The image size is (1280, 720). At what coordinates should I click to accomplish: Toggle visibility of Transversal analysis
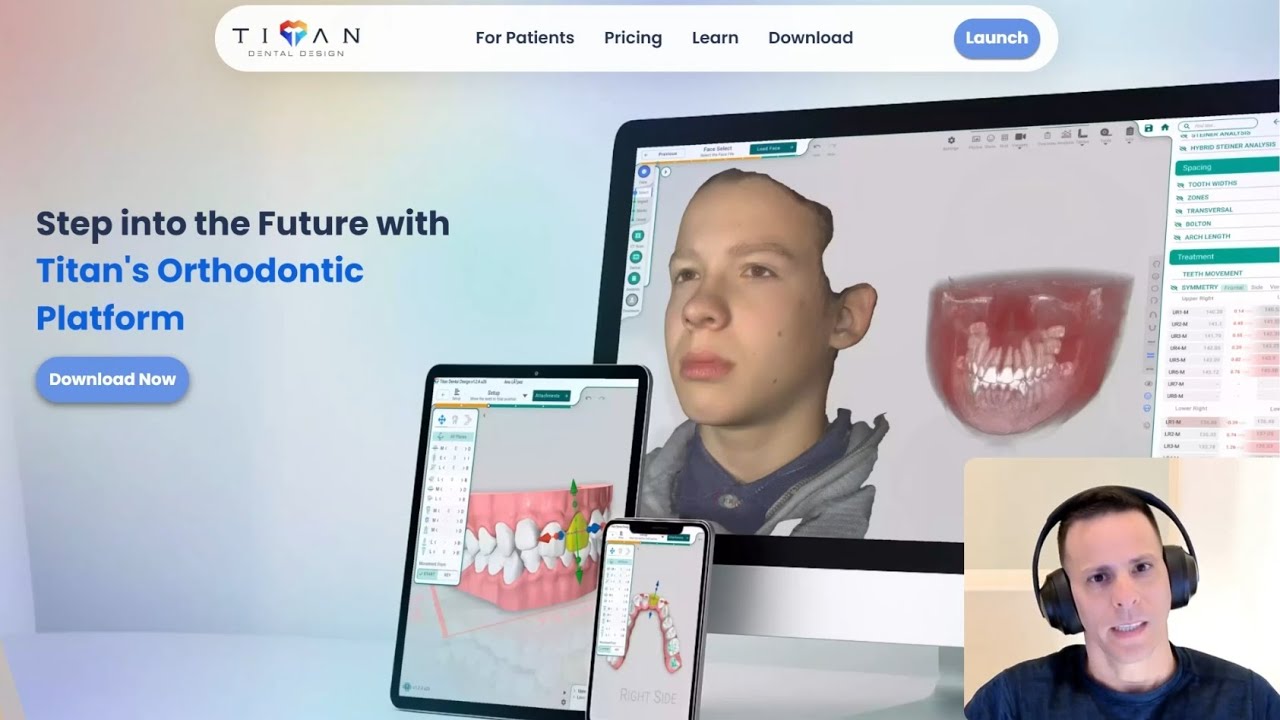1179,211
